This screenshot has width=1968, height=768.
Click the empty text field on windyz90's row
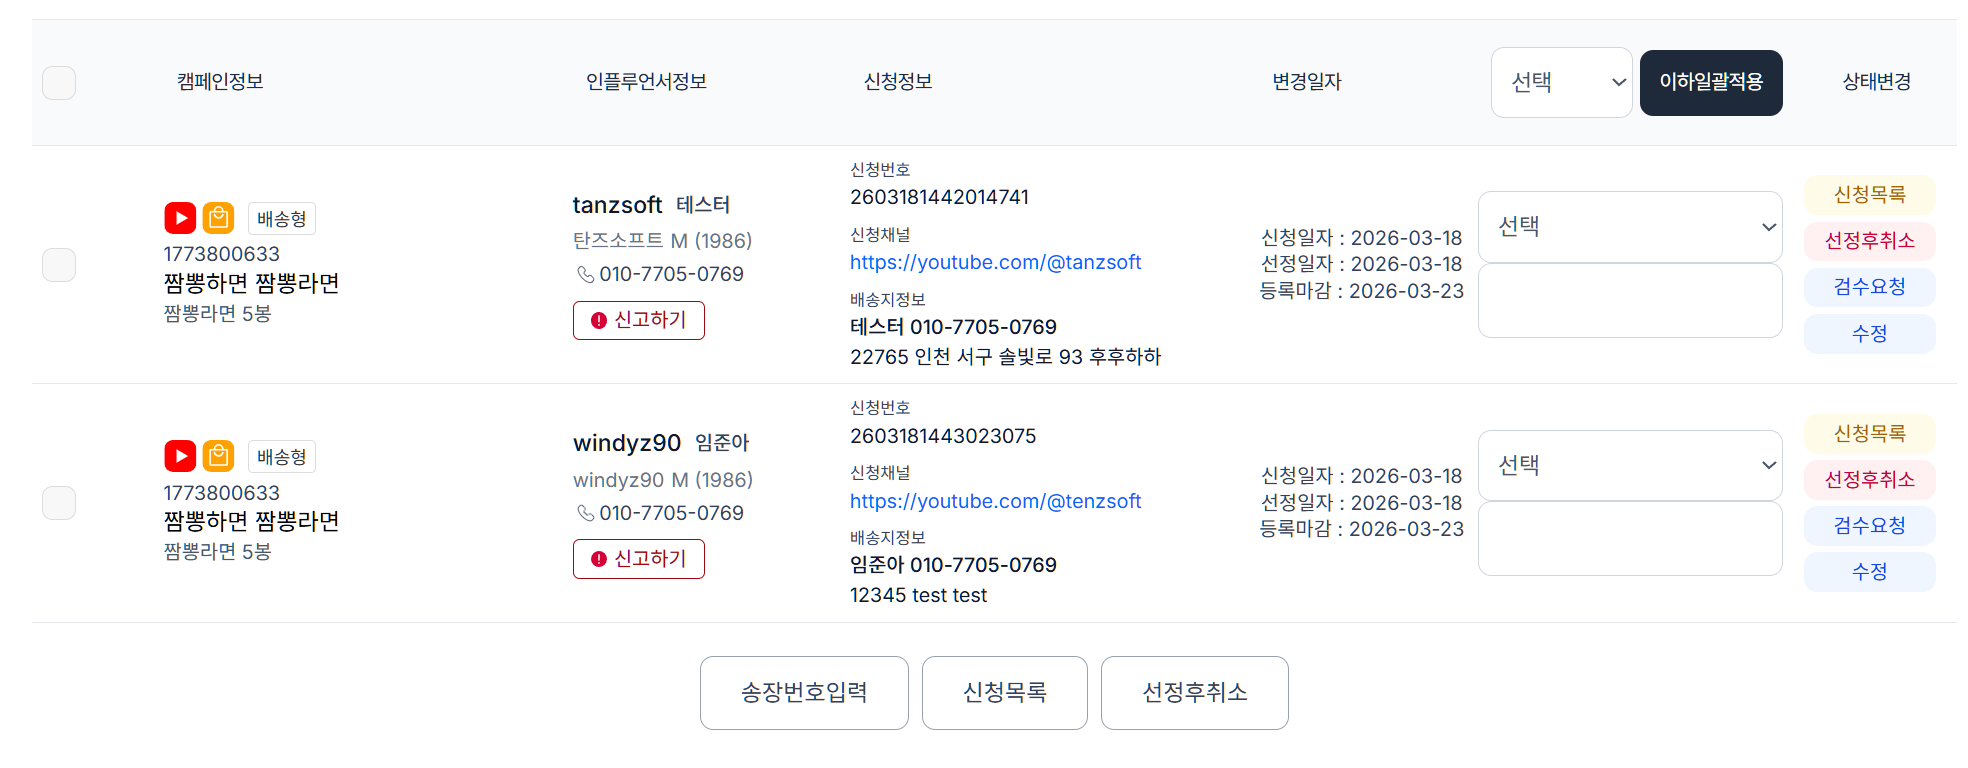pyautogui.click(x=1630, y=539)
